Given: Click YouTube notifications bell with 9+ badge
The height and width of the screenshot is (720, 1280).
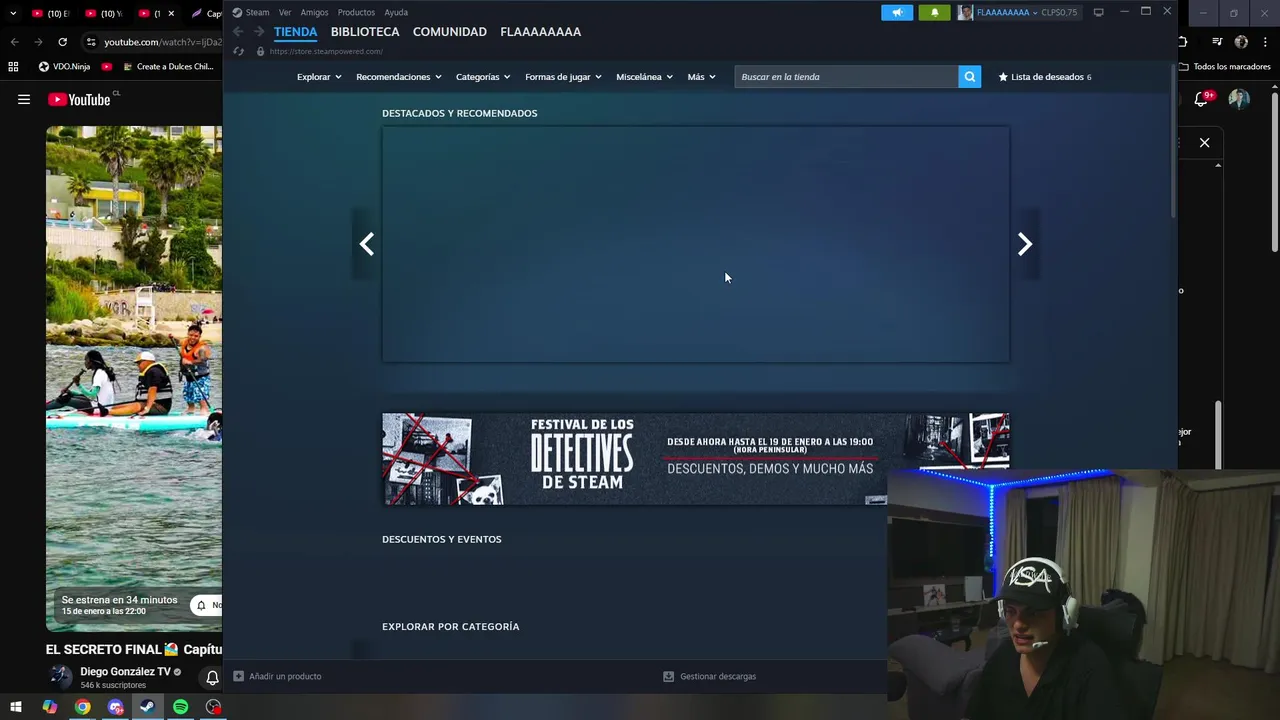Looking at the screenshot, I should point(1203,98).
